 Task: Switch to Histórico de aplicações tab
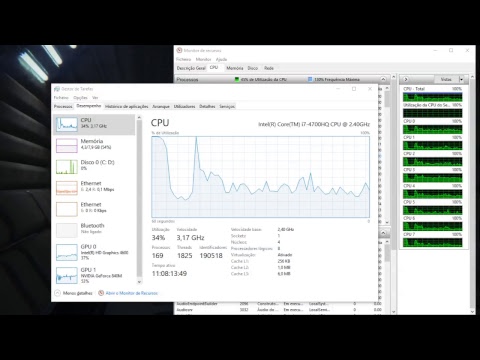pos(127,106)
